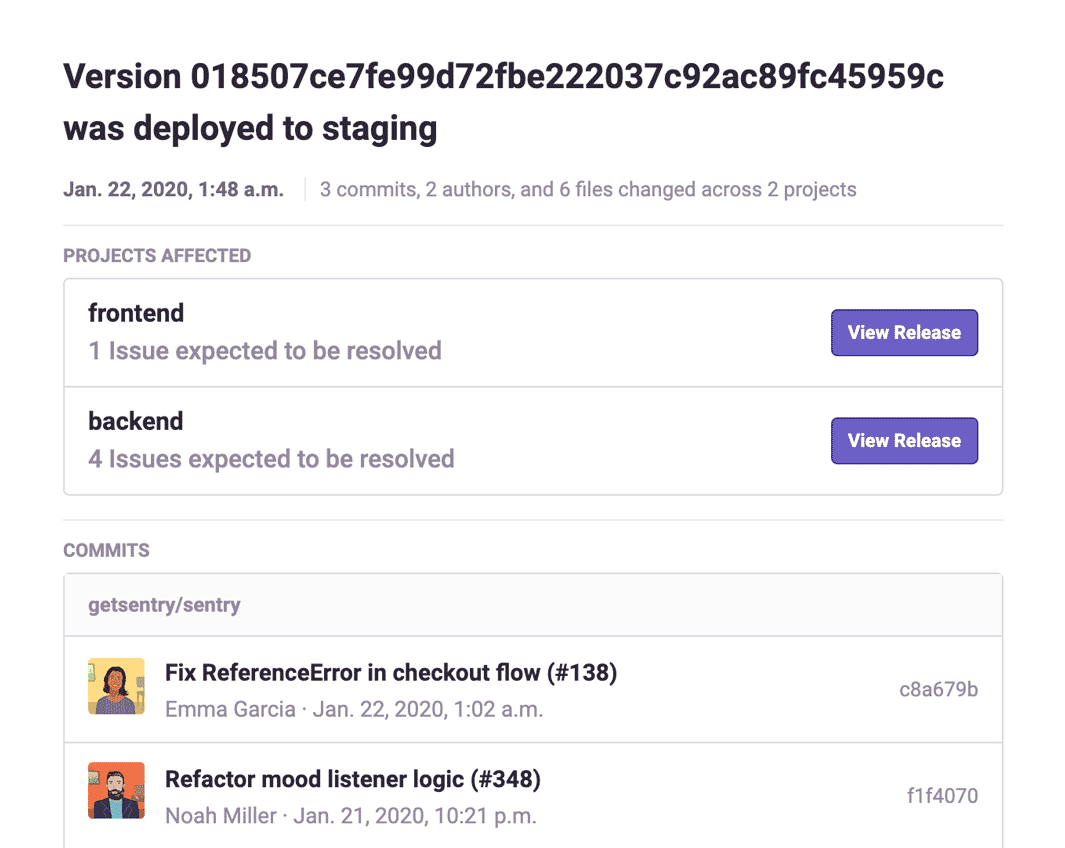Open the backend project name

pos(136,421)
